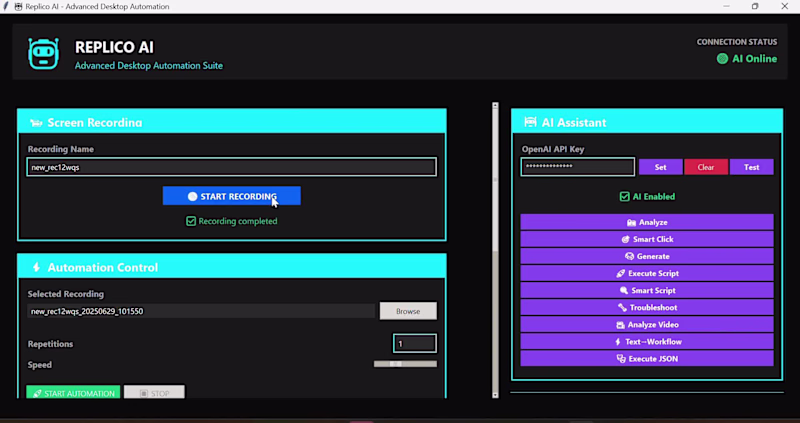
Task: Toggle the AI Enabled checkbox
Action: tap(624, 196)
